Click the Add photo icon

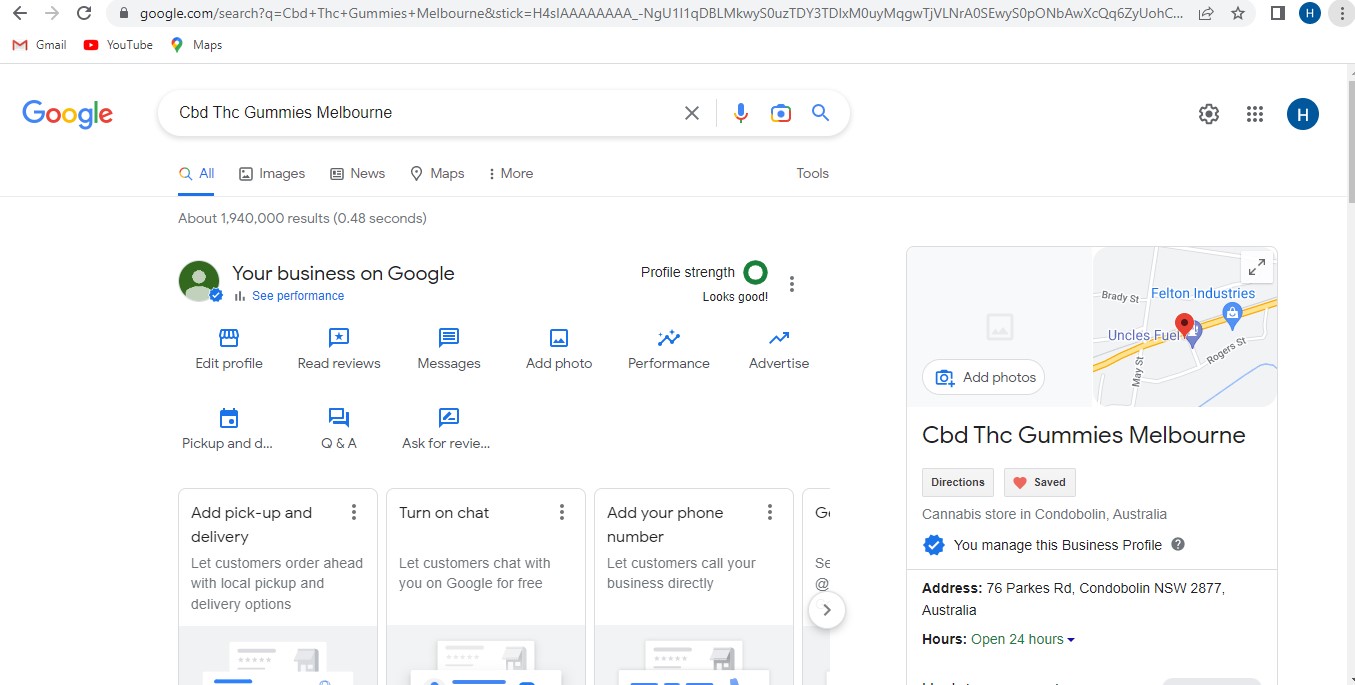(559, 338)
